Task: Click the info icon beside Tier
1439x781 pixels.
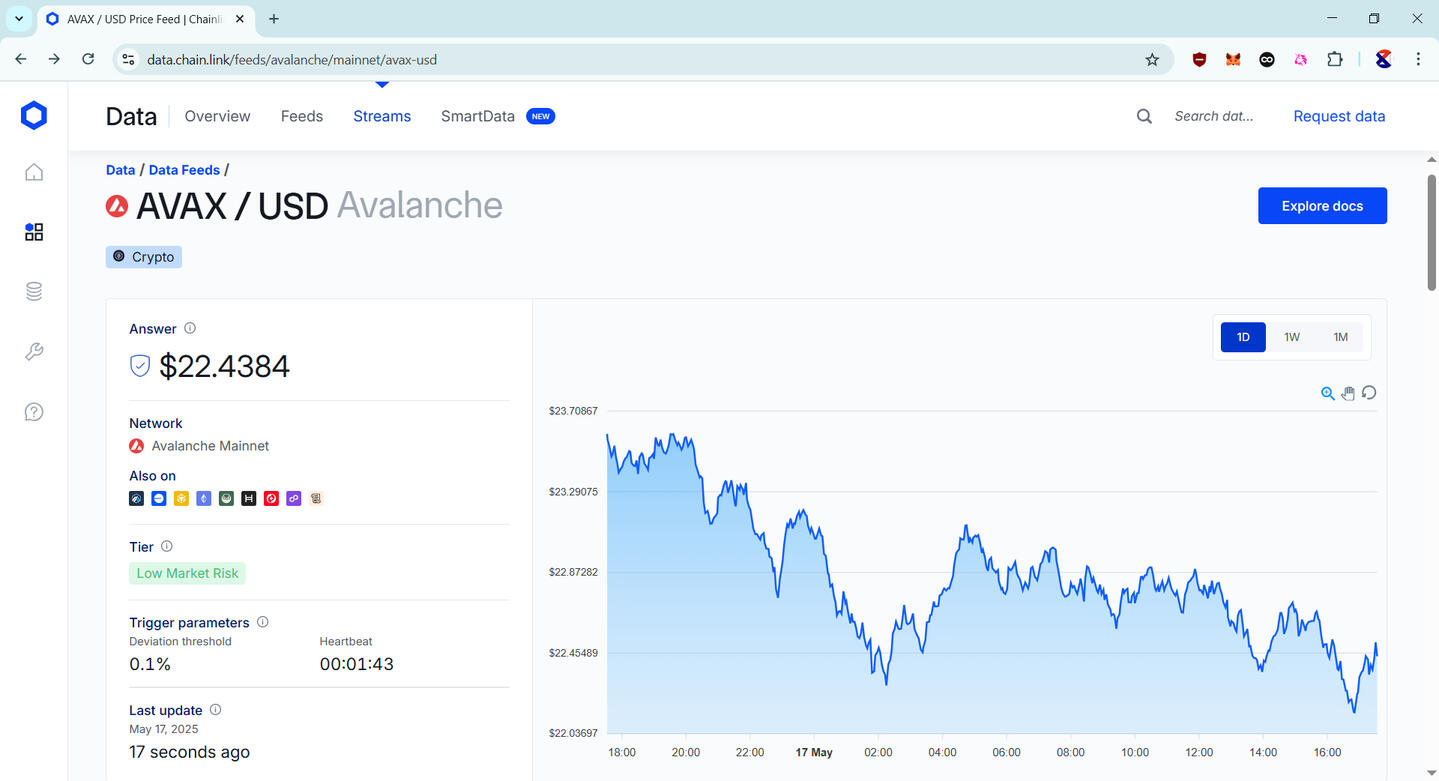Action: (x=167, y=546)
